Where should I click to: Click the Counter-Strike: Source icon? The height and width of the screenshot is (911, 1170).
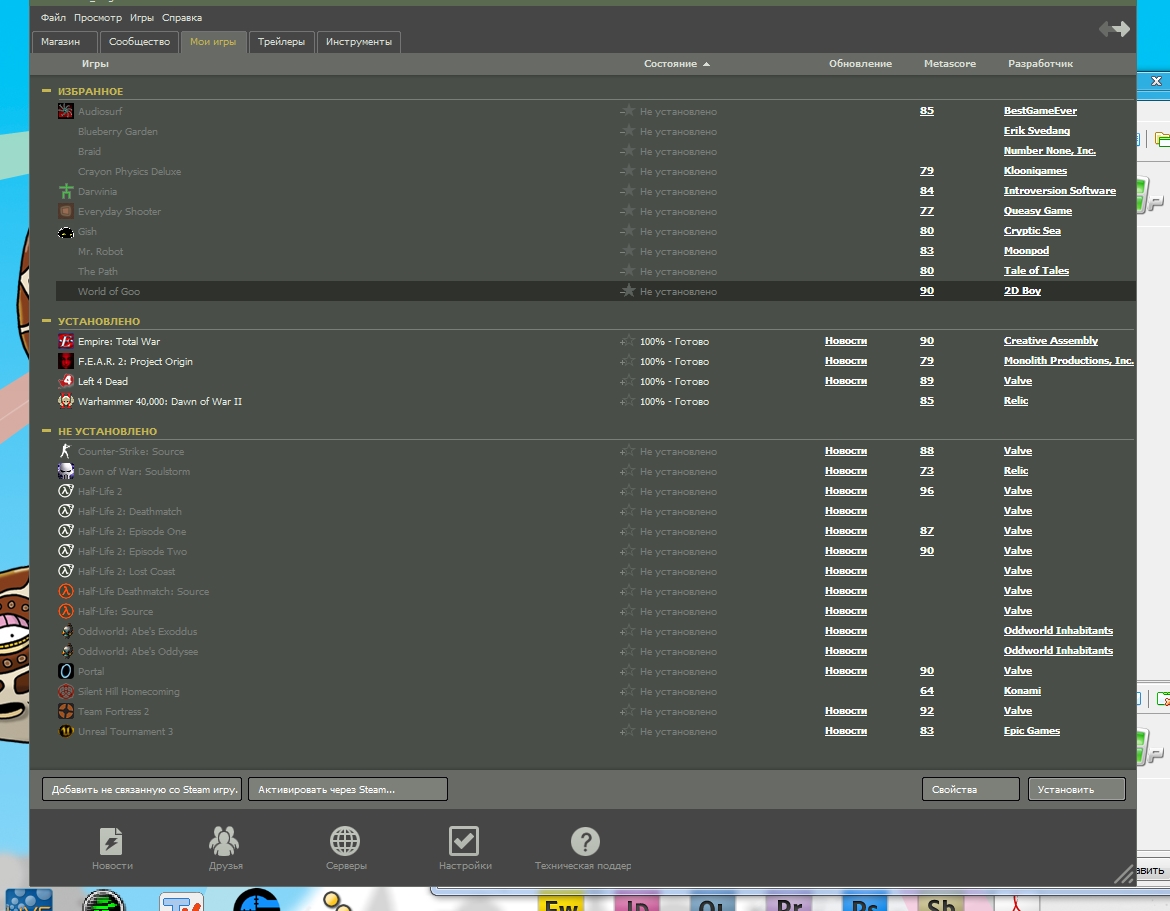(66, 451)
